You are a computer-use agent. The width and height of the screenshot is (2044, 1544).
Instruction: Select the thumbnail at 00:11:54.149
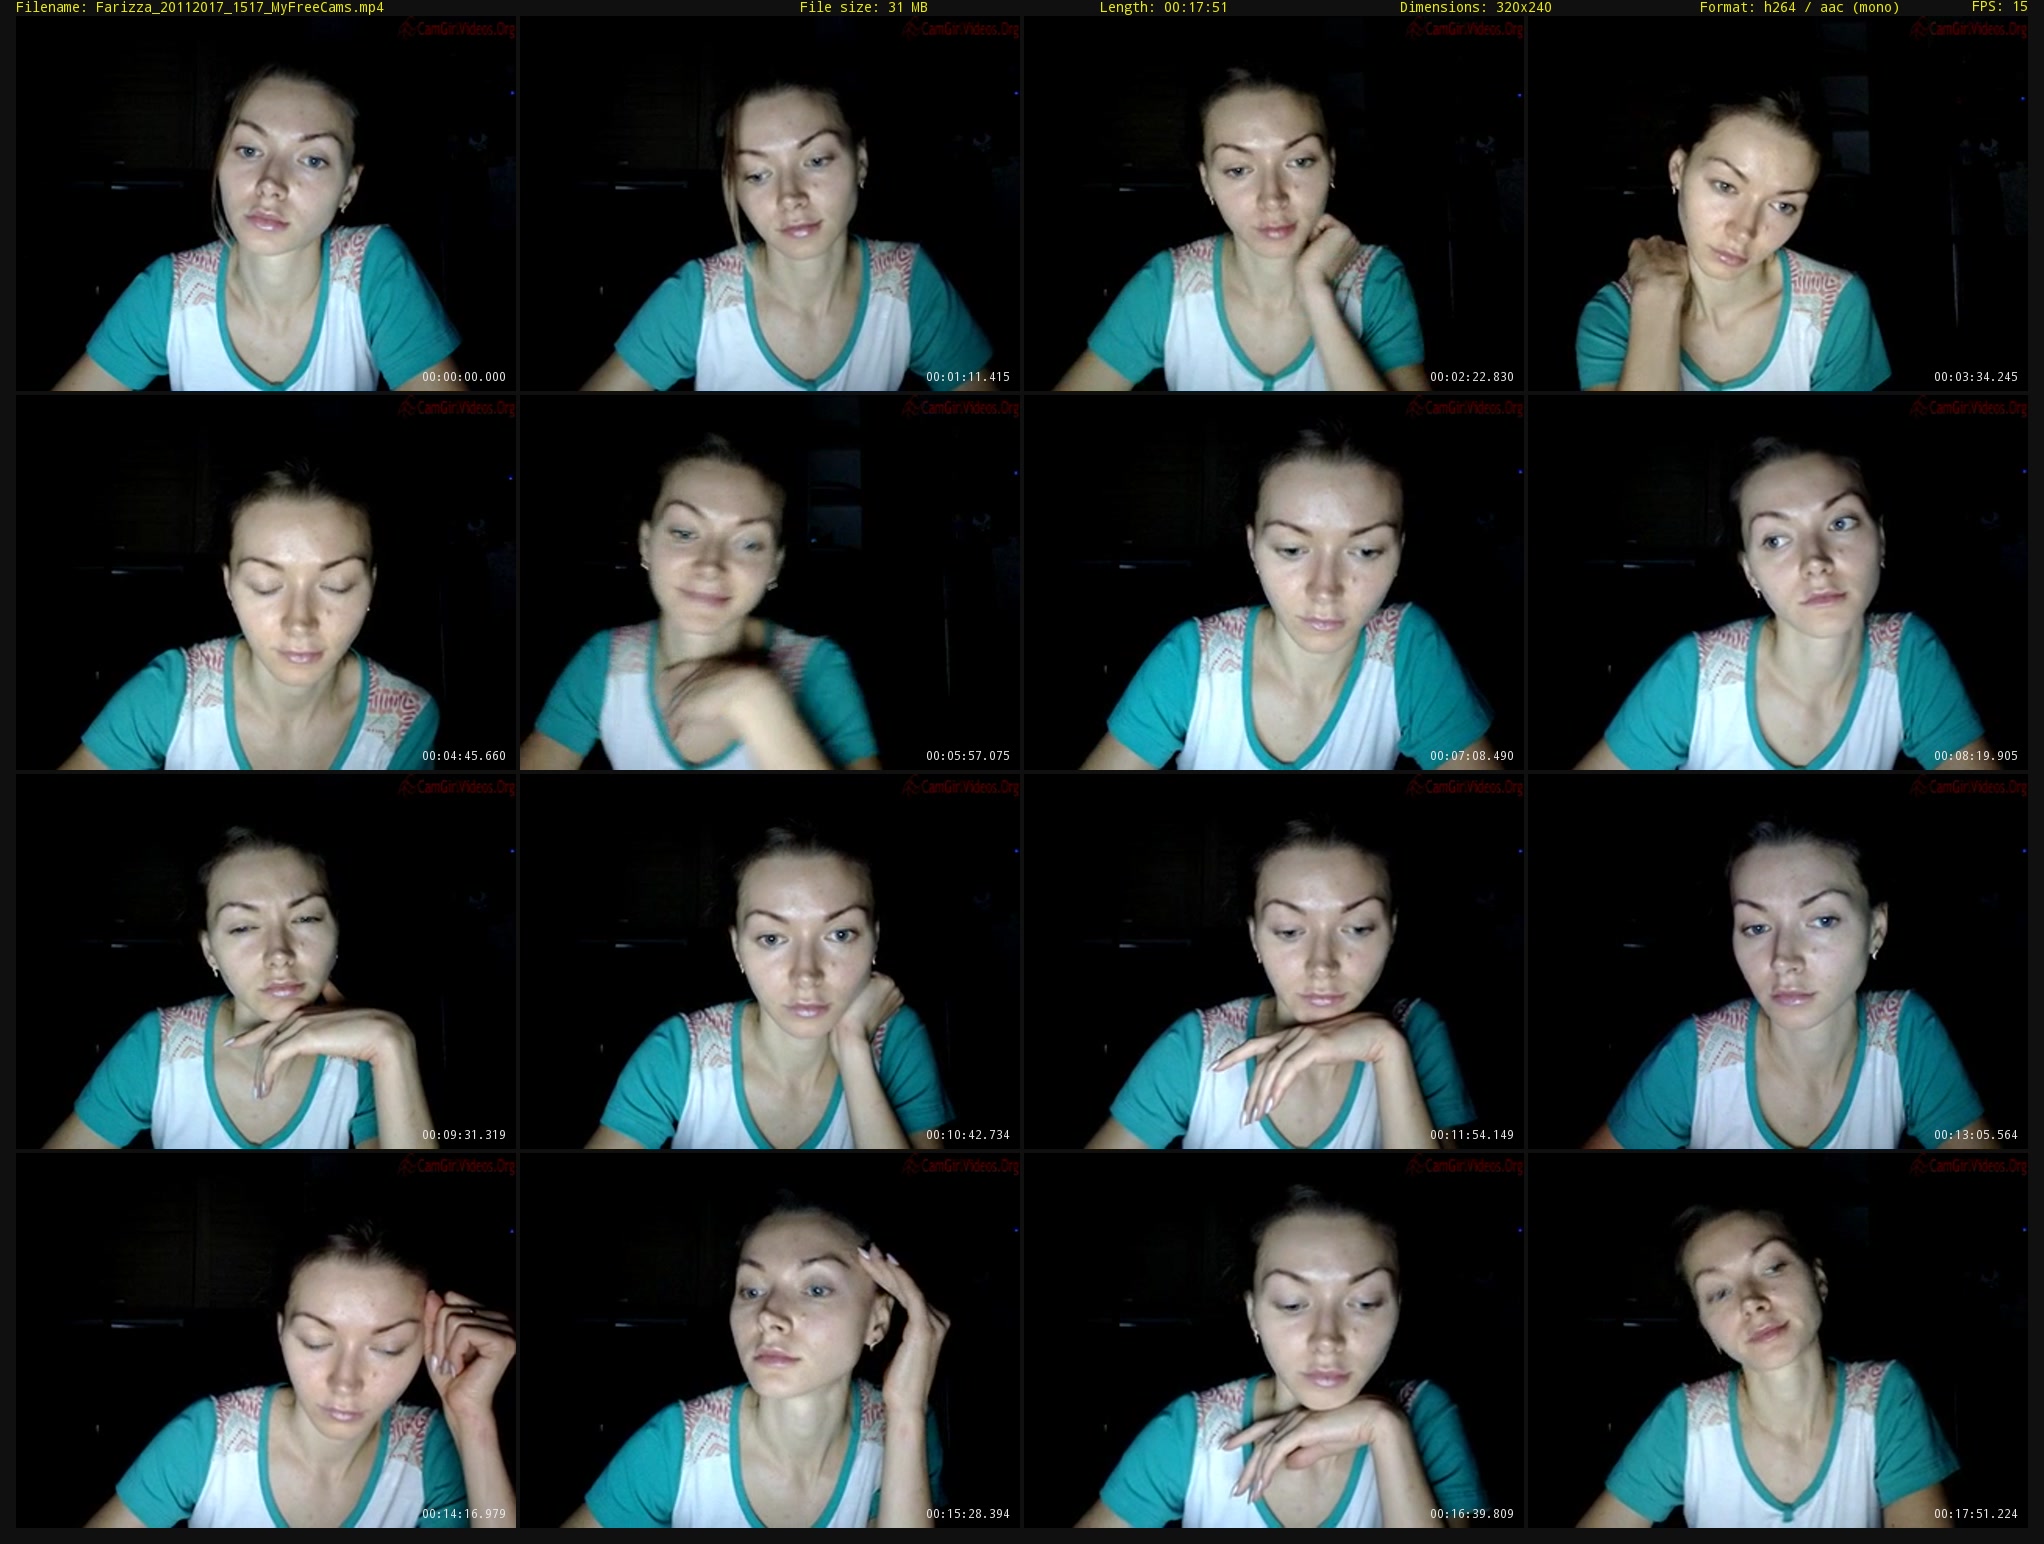[1274, 962]
